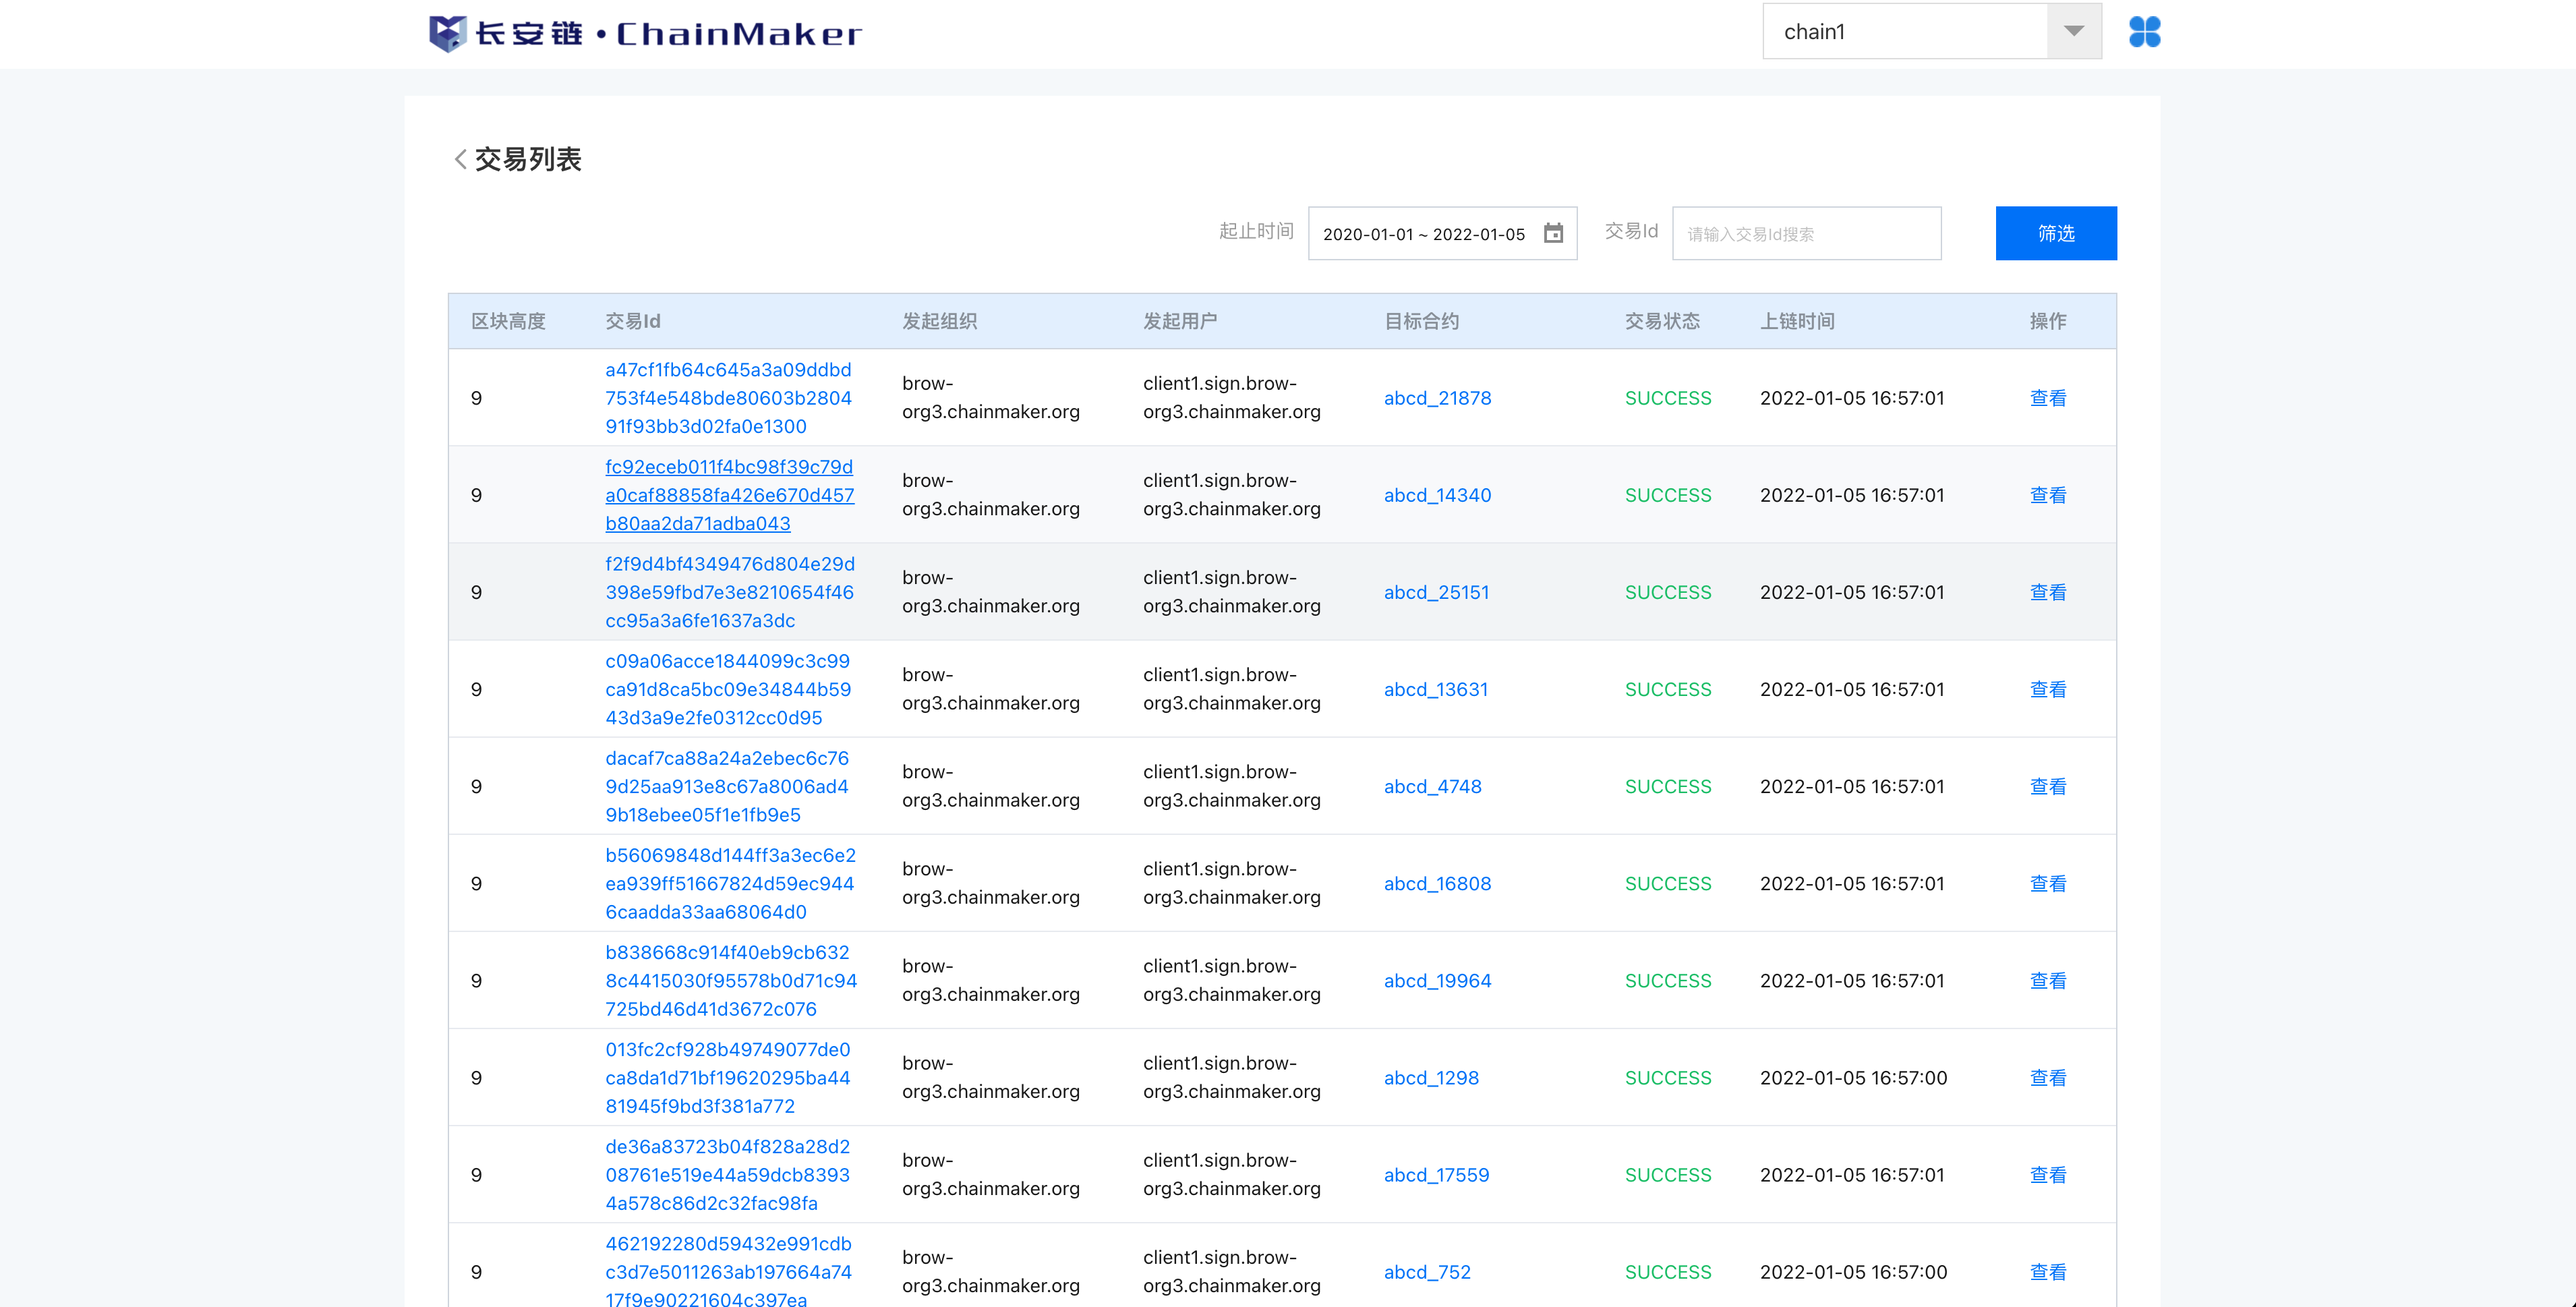Open contract abcd_16808
2576x1307 pixels.
pos(1437,883)
